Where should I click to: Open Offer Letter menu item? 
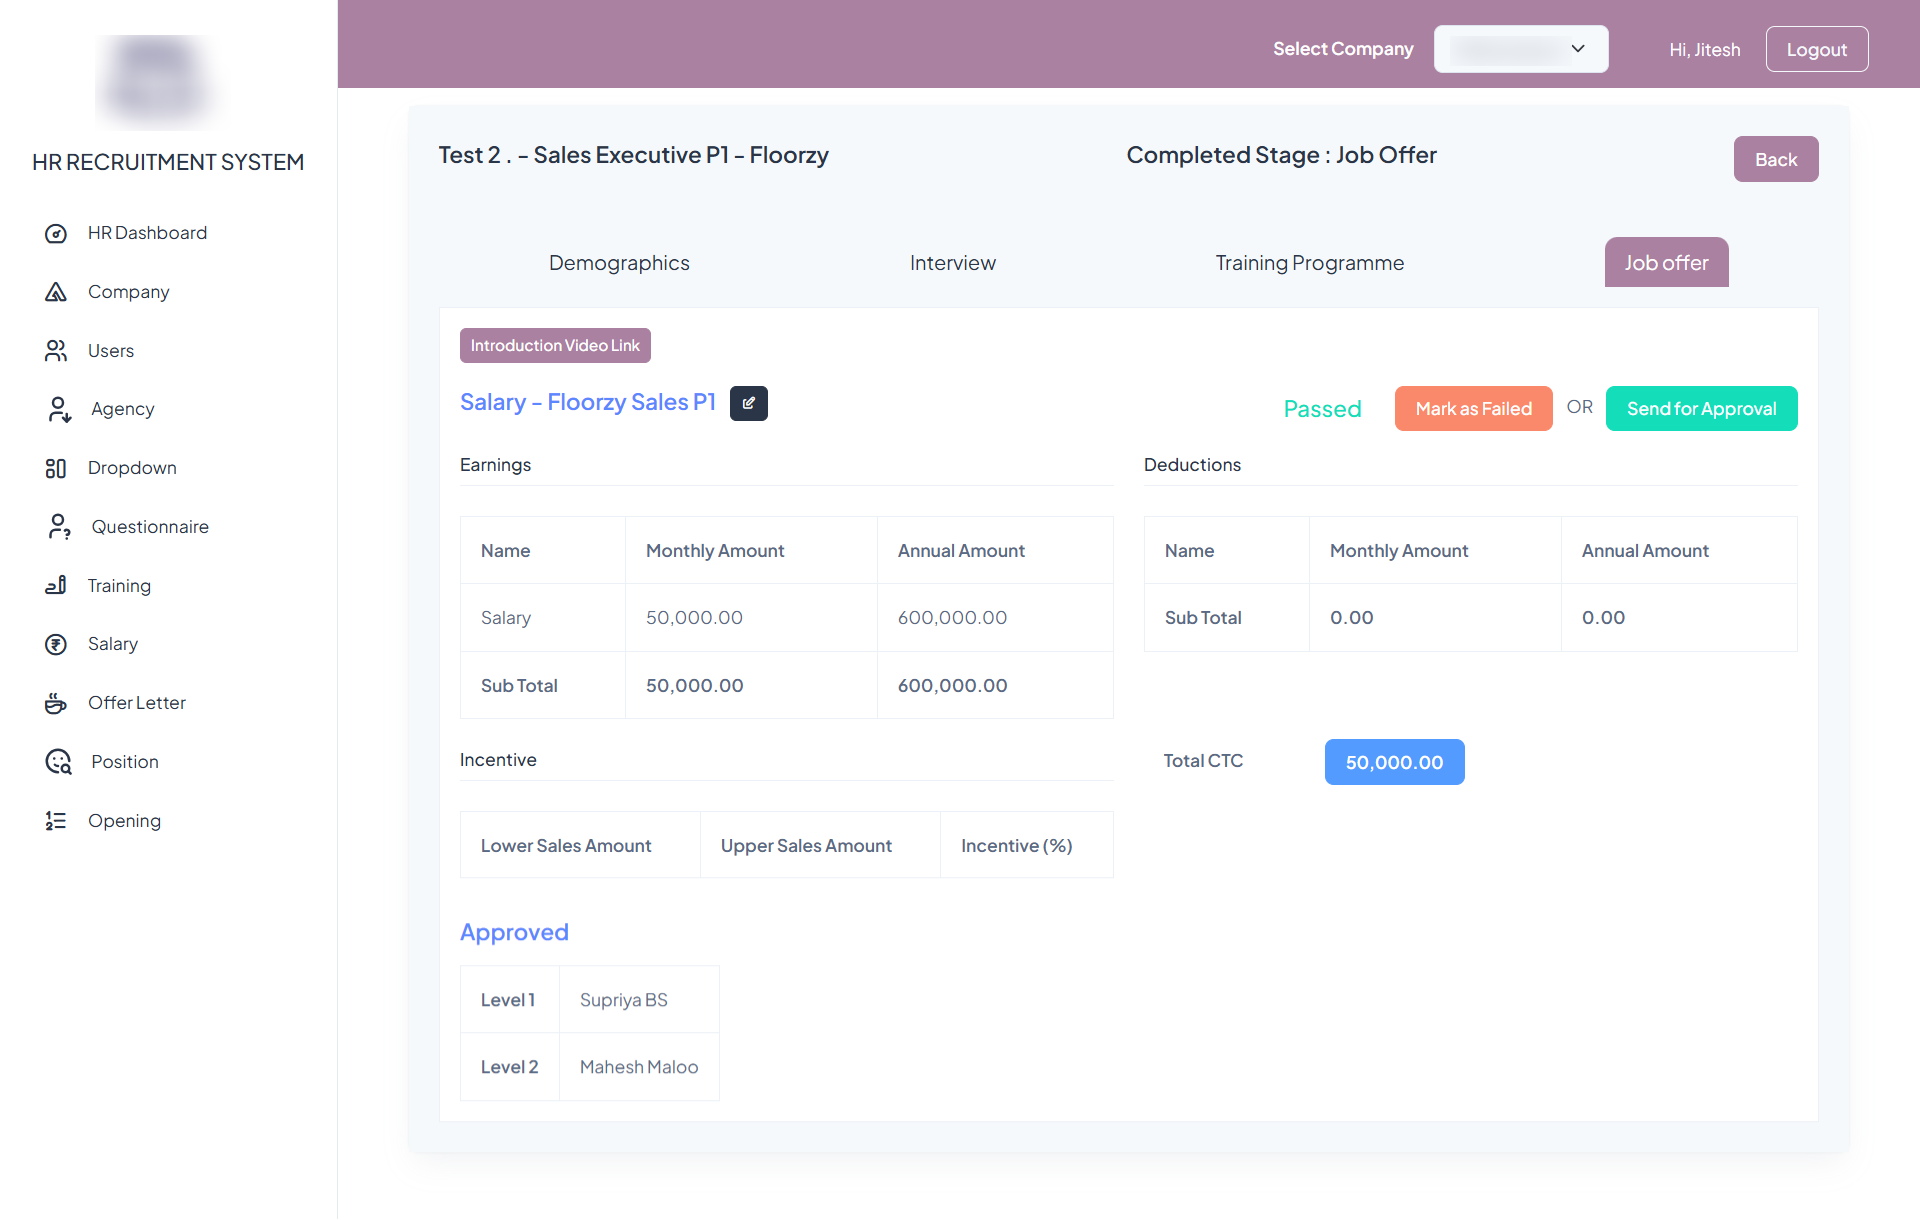pos(137,703)
